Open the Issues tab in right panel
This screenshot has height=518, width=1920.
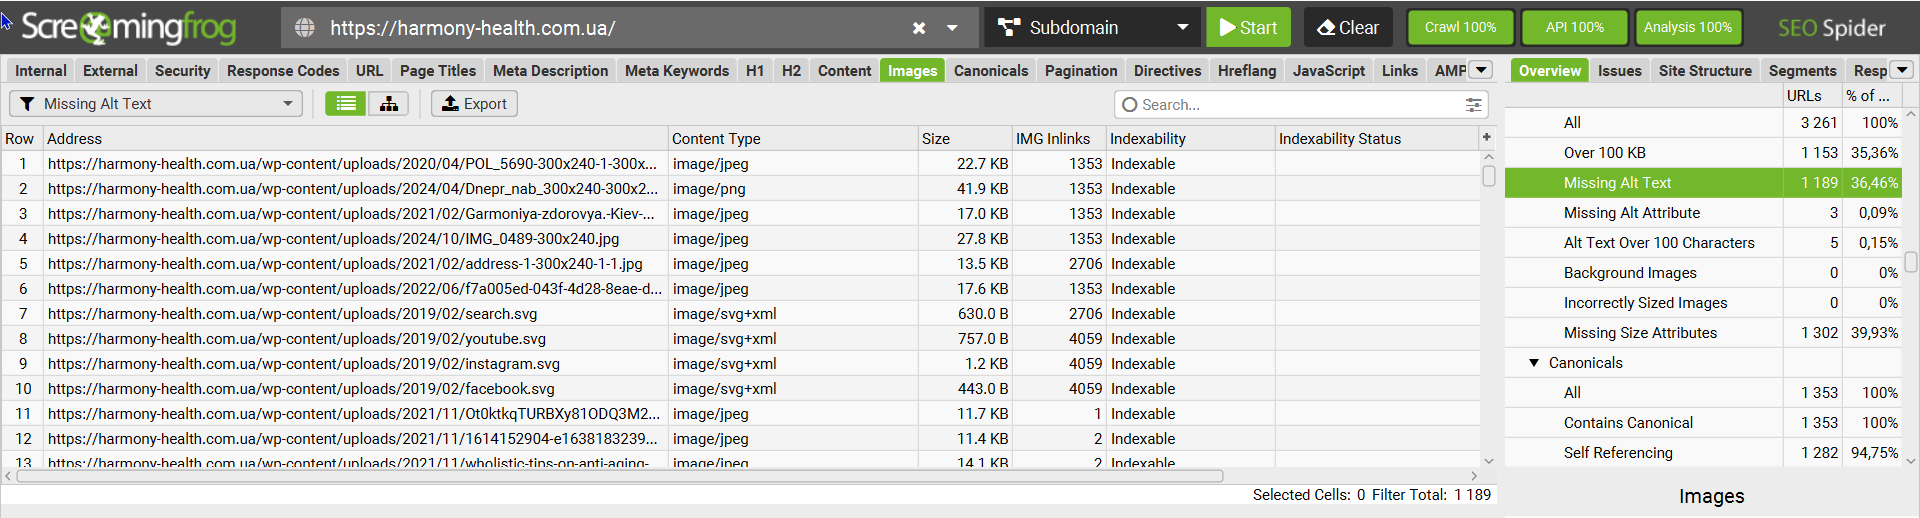pos(1619,70)
